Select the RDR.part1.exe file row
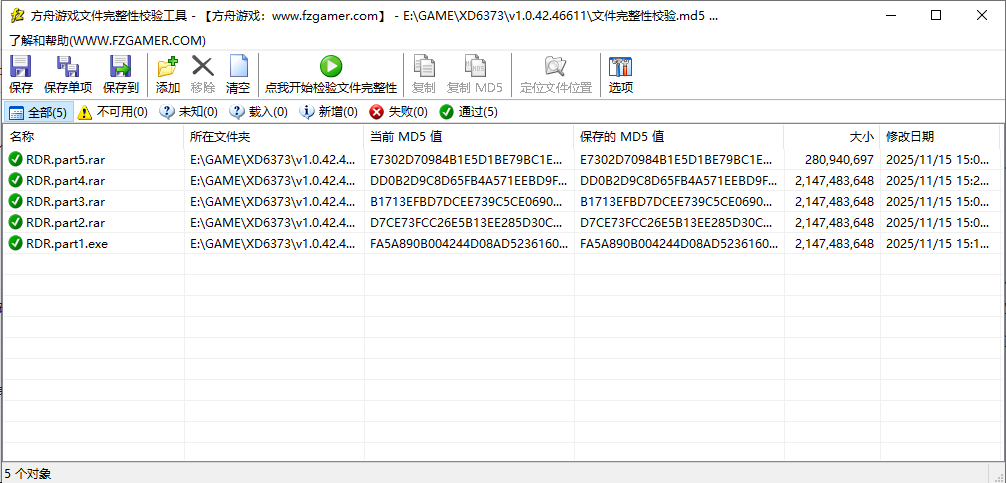Screen dimensions: 1006x483 pyautogui.click(x=67, y=243)
